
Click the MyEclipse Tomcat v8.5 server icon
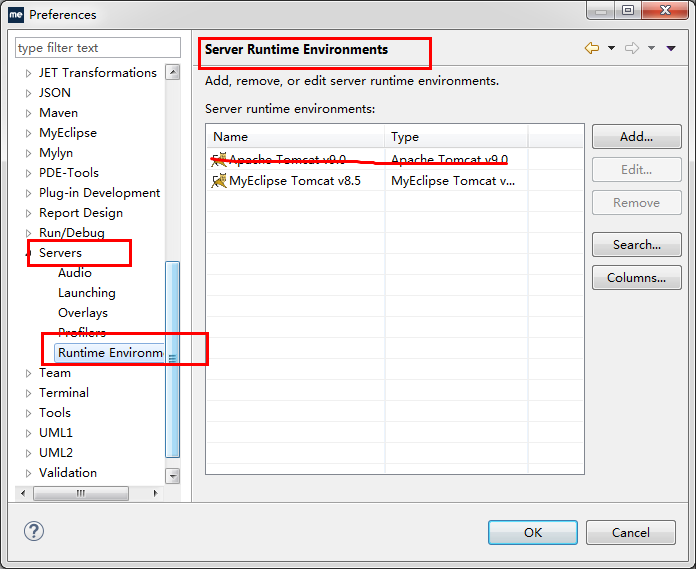[x=219, y=181]
